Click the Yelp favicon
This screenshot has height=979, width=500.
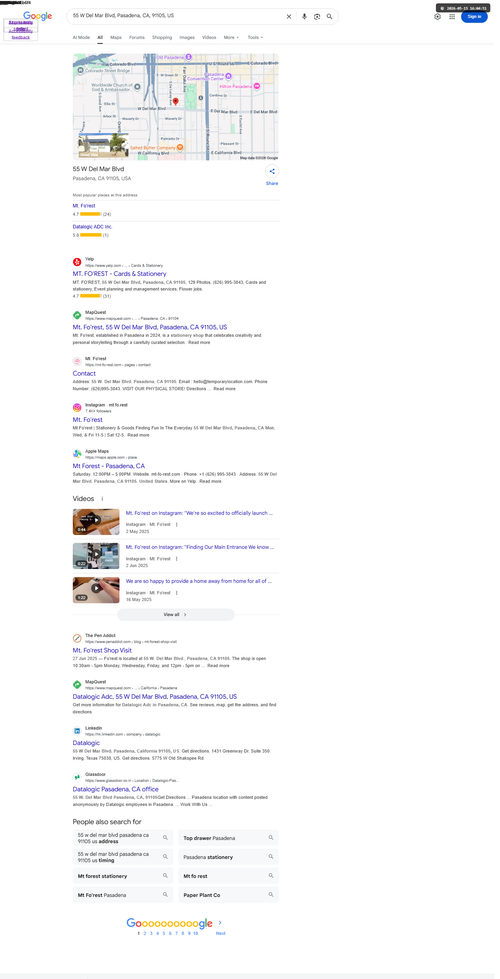click(x=77, y=262)
